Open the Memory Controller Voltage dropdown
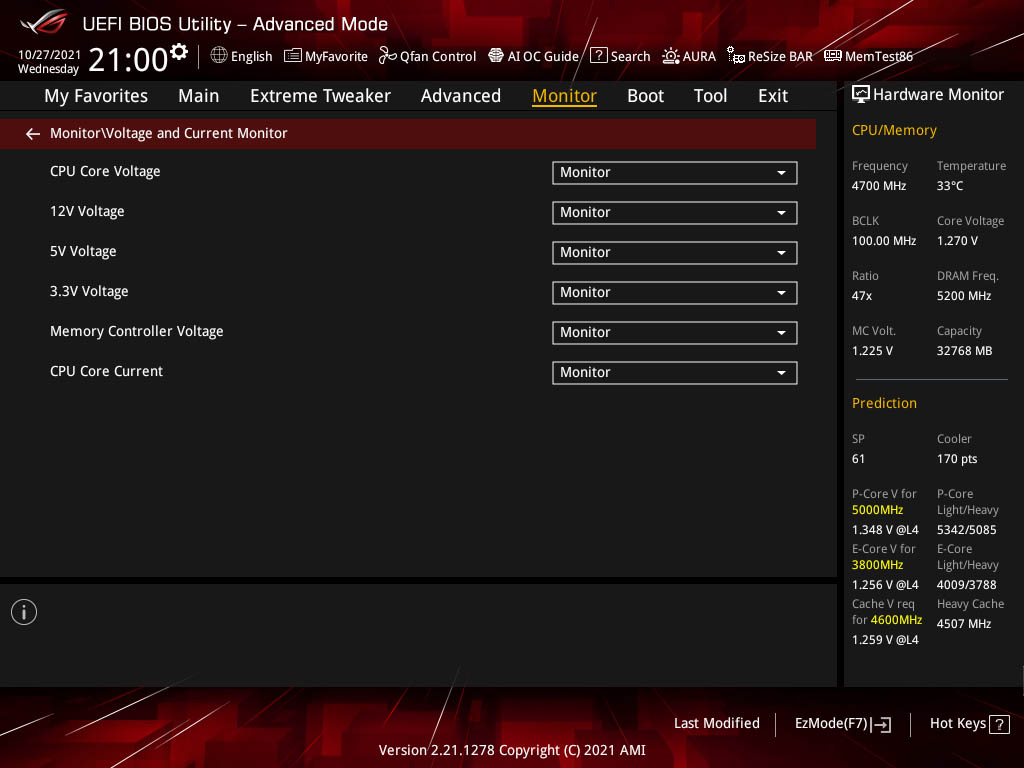The image size is (1024, 768). pos(675,332)
